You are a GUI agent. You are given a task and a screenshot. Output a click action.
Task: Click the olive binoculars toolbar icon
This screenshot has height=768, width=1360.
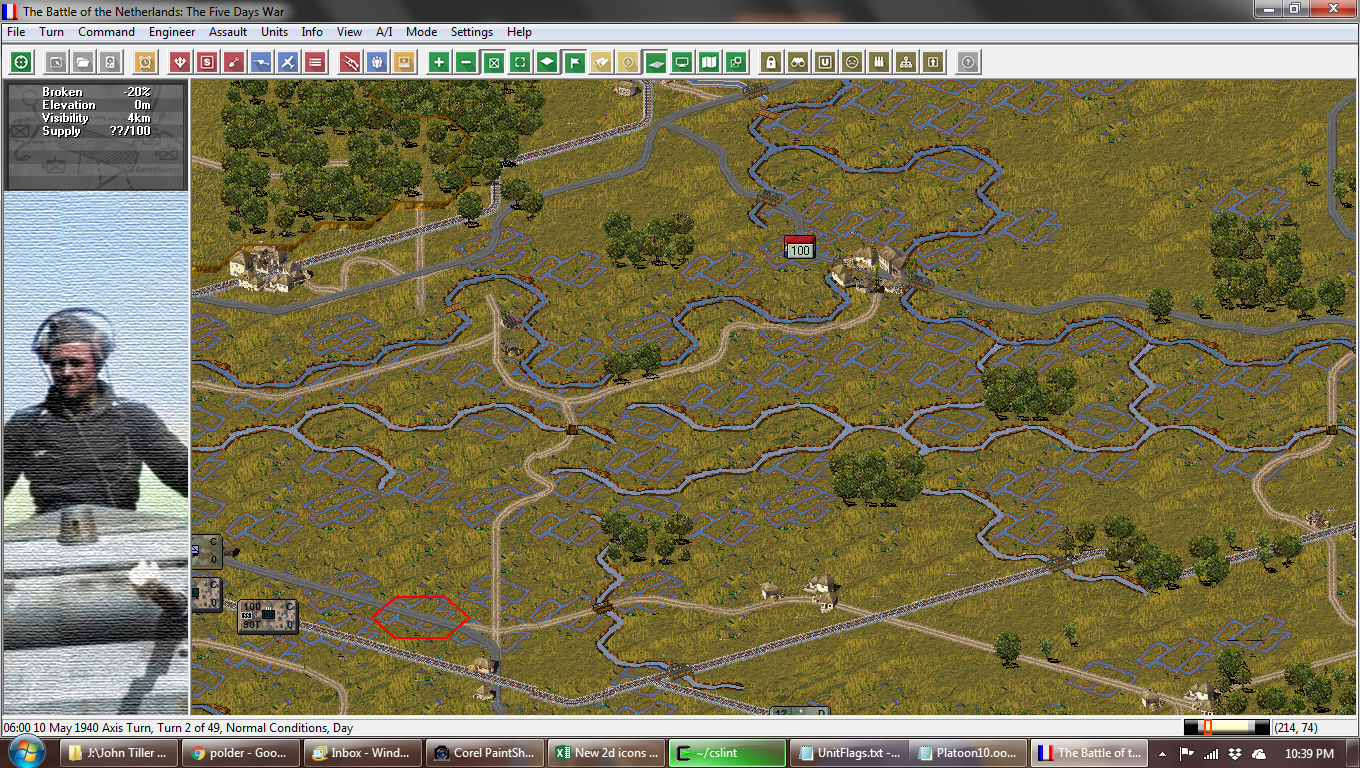pos(798,62)
